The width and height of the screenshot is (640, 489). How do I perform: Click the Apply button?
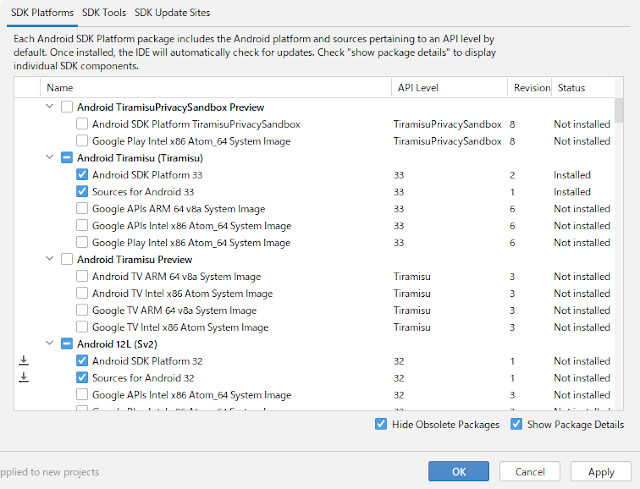click(601, 471)
